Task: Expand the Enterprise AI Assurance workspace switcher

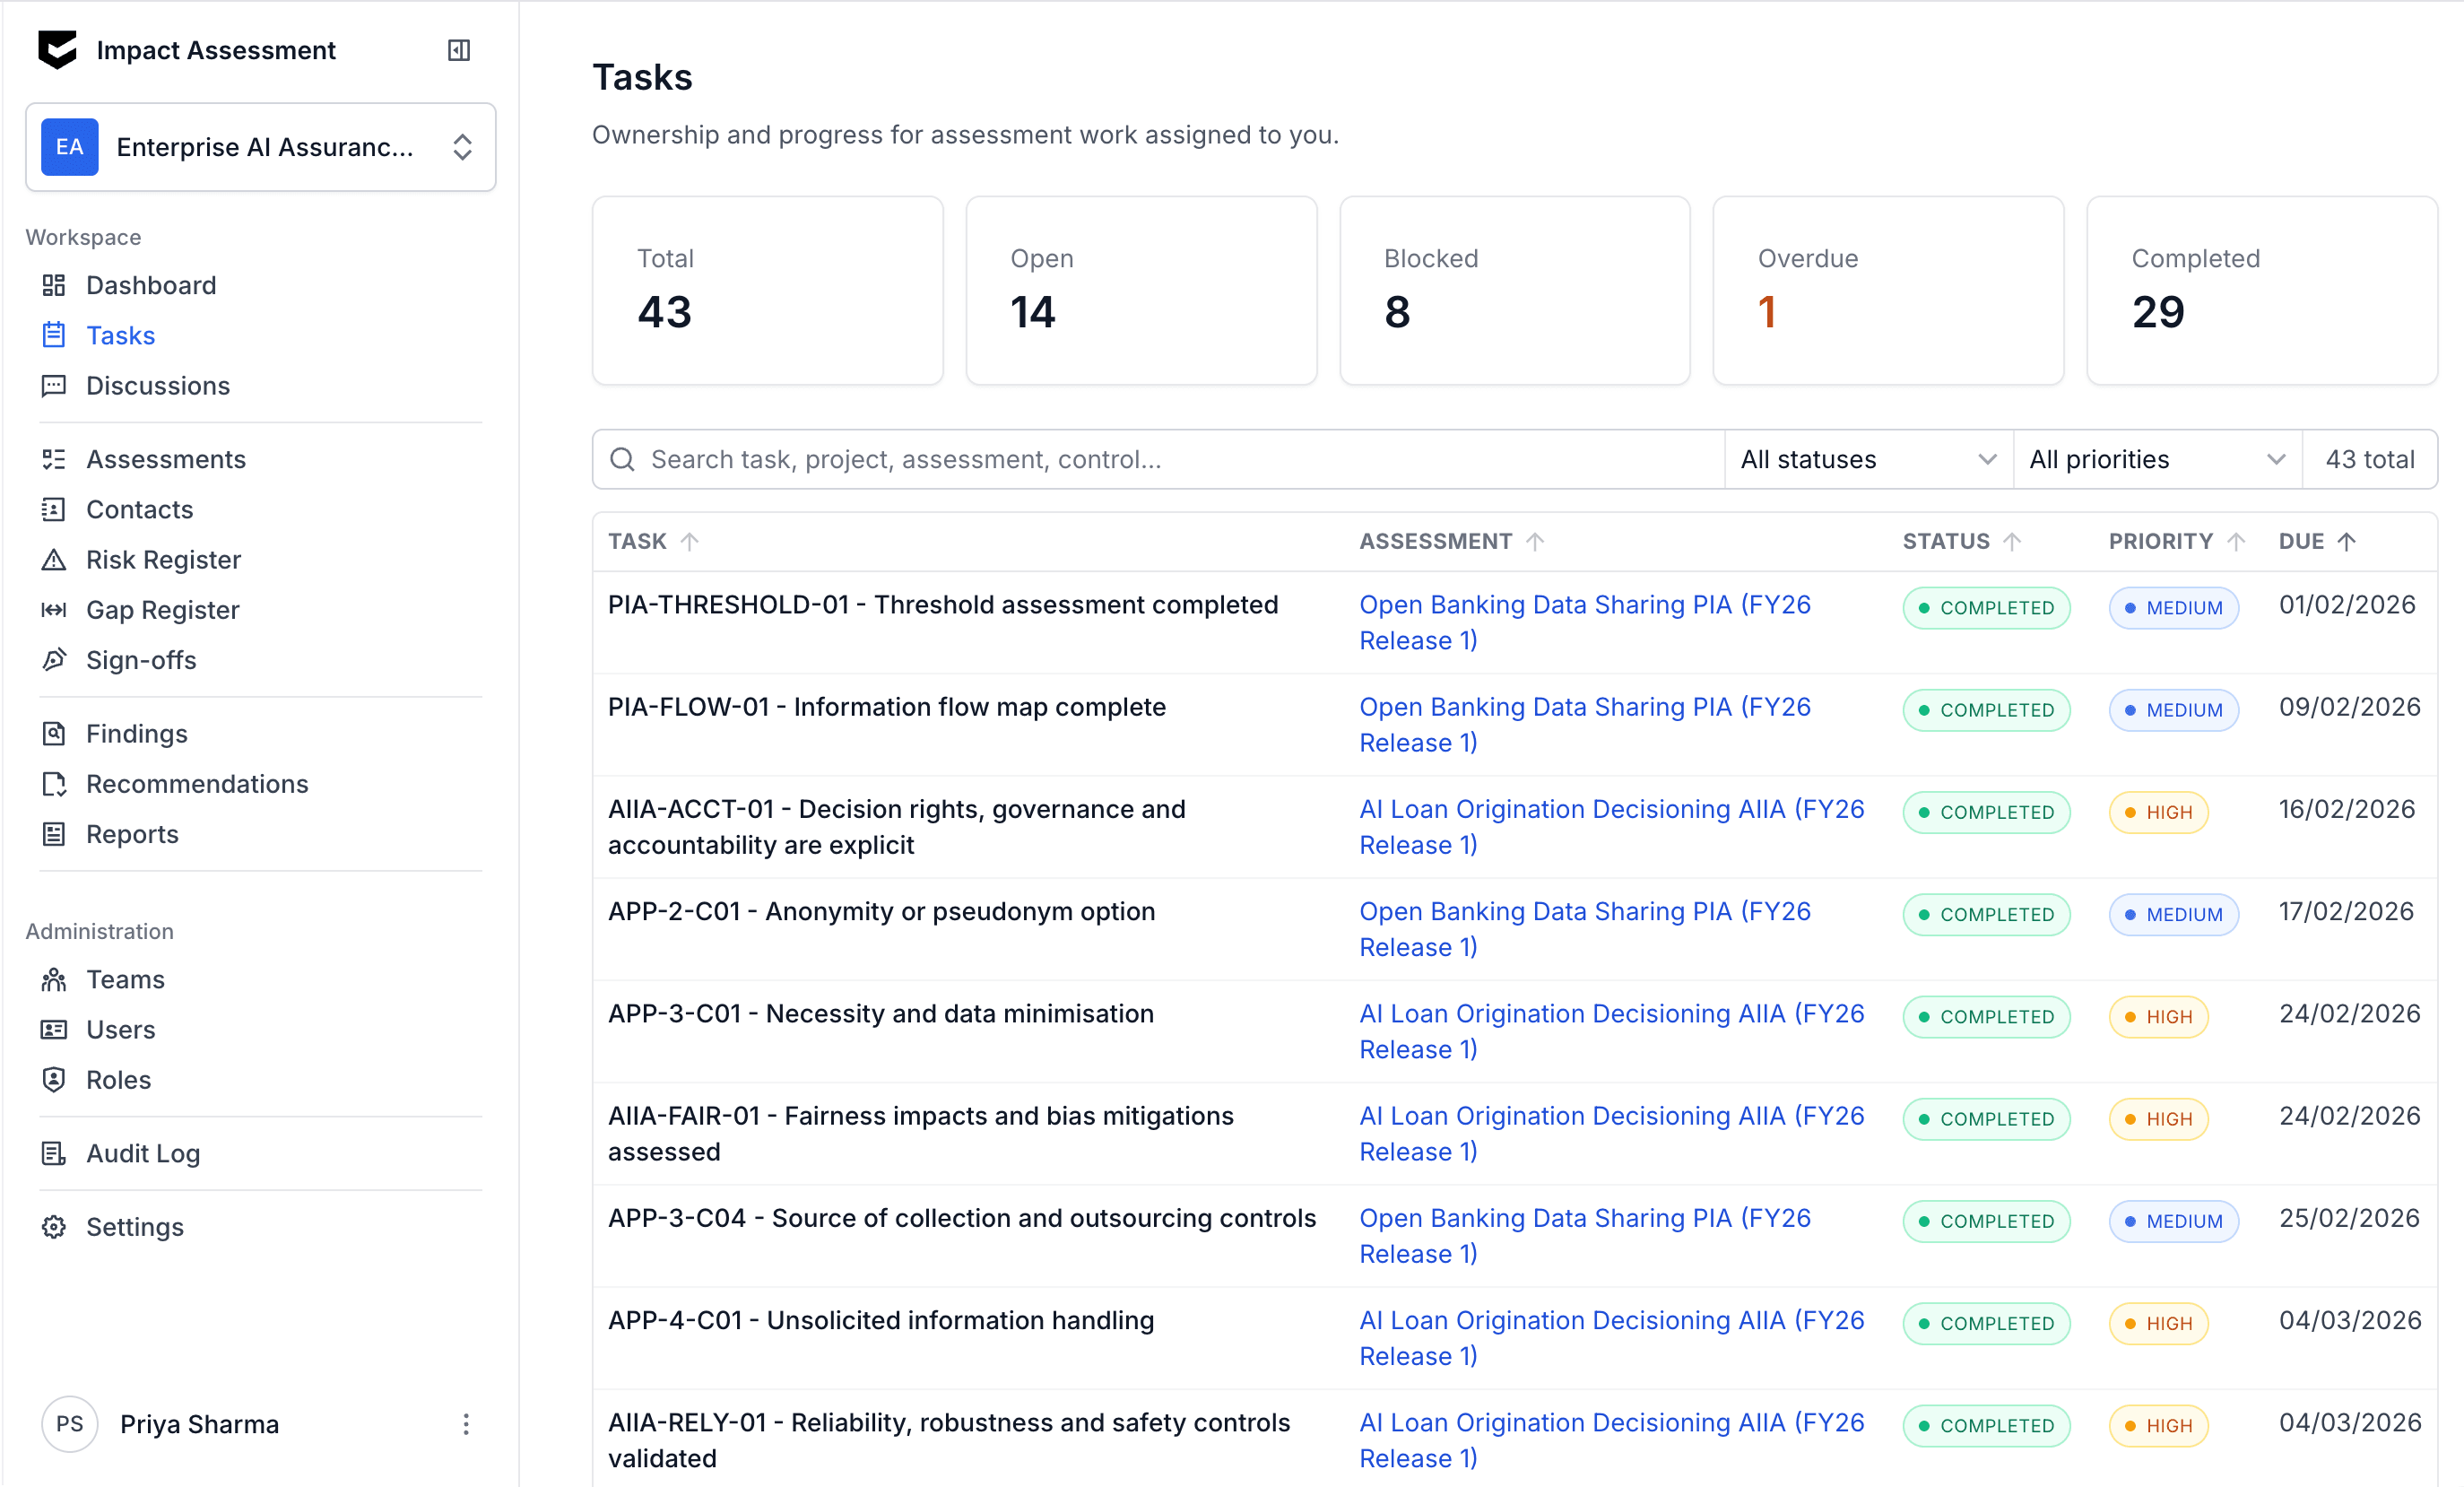Action: coord(260,147)
